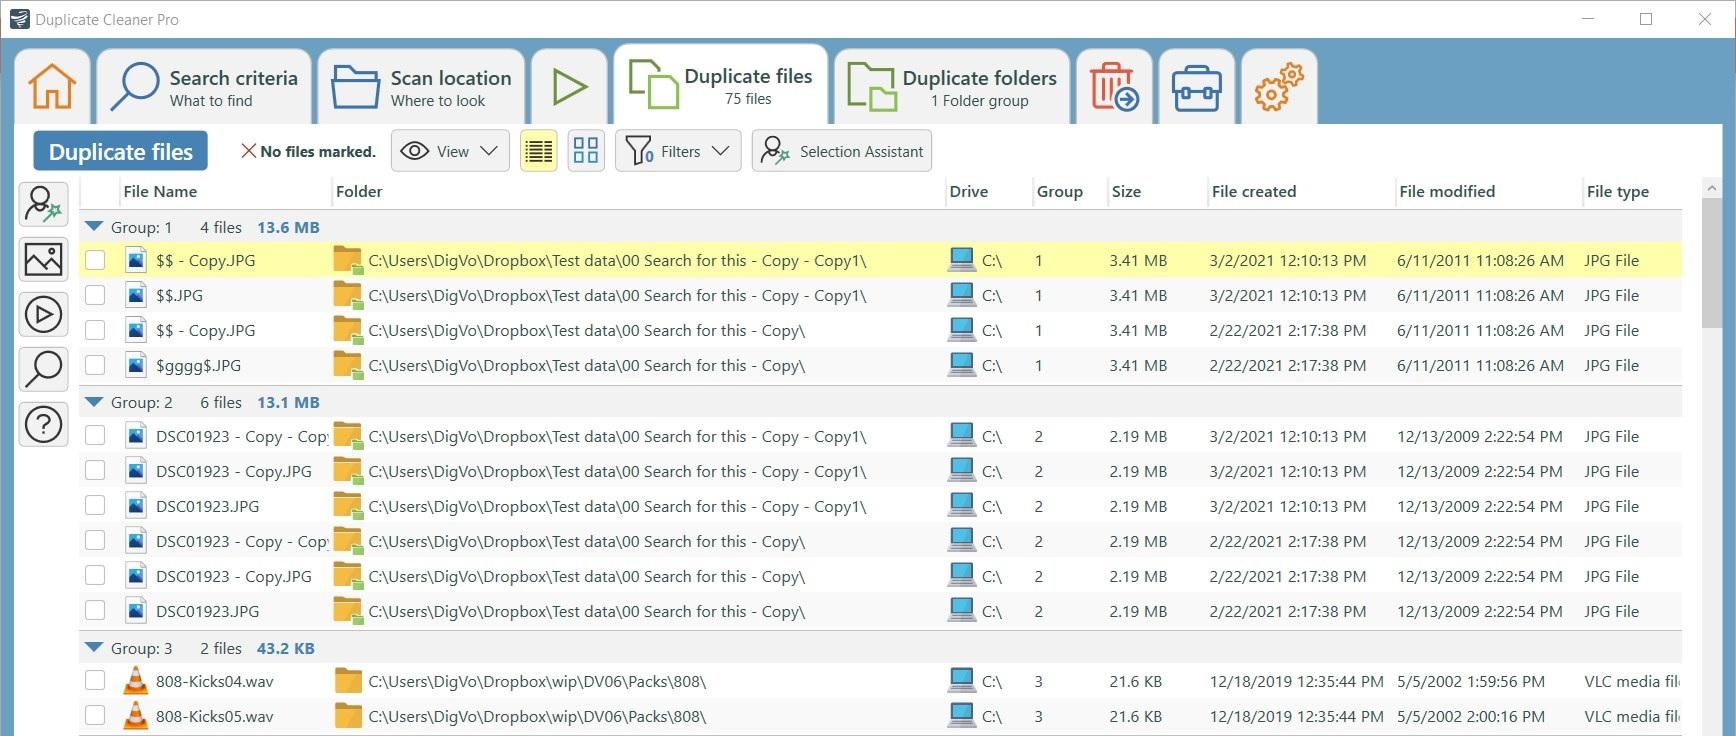Open sidebar Selection Assistant wand icon
The height and width of the screenshot is (736, 1736).
(x=44, y=204)
